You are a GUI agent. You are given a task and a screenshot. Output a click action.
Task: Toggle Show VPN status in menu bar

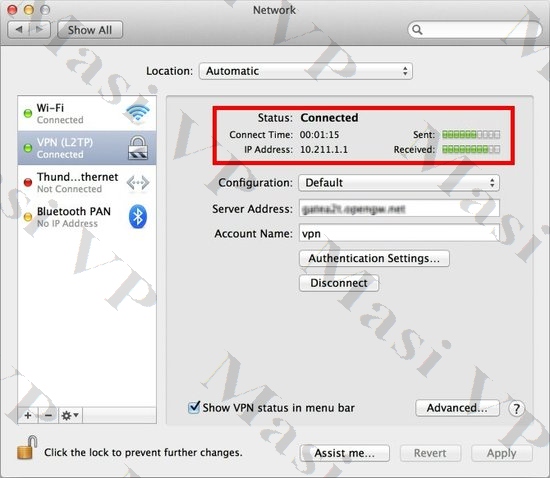coord(194,407)
